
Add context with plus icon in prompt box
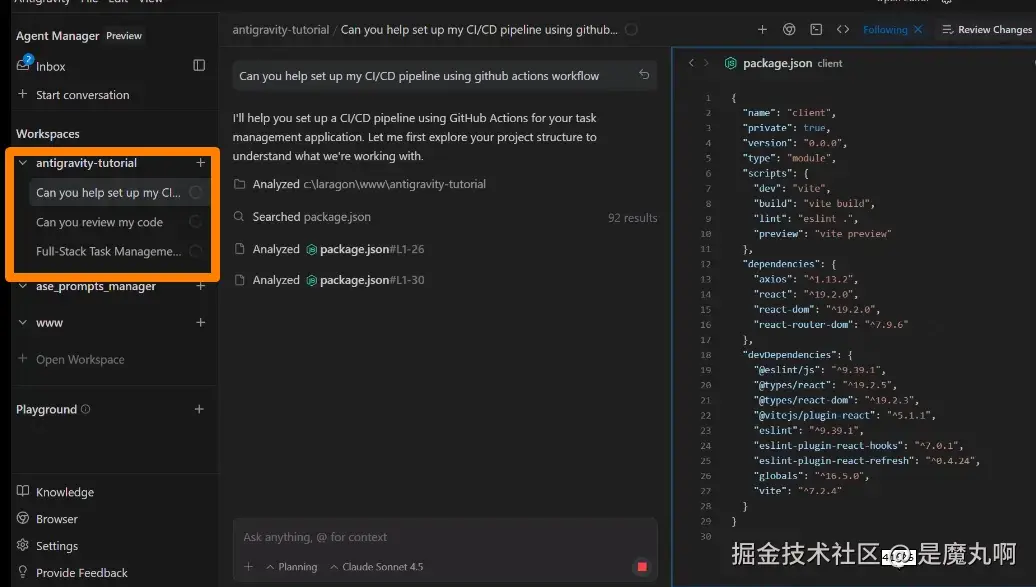pyautogui.click(x=248, y=567)
